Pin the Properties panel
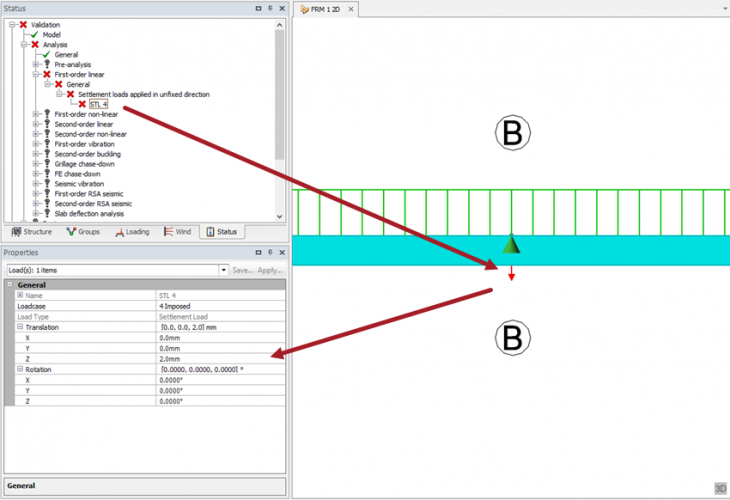The width and height of the screenshot is (730, 500). [x=270, y=252]
